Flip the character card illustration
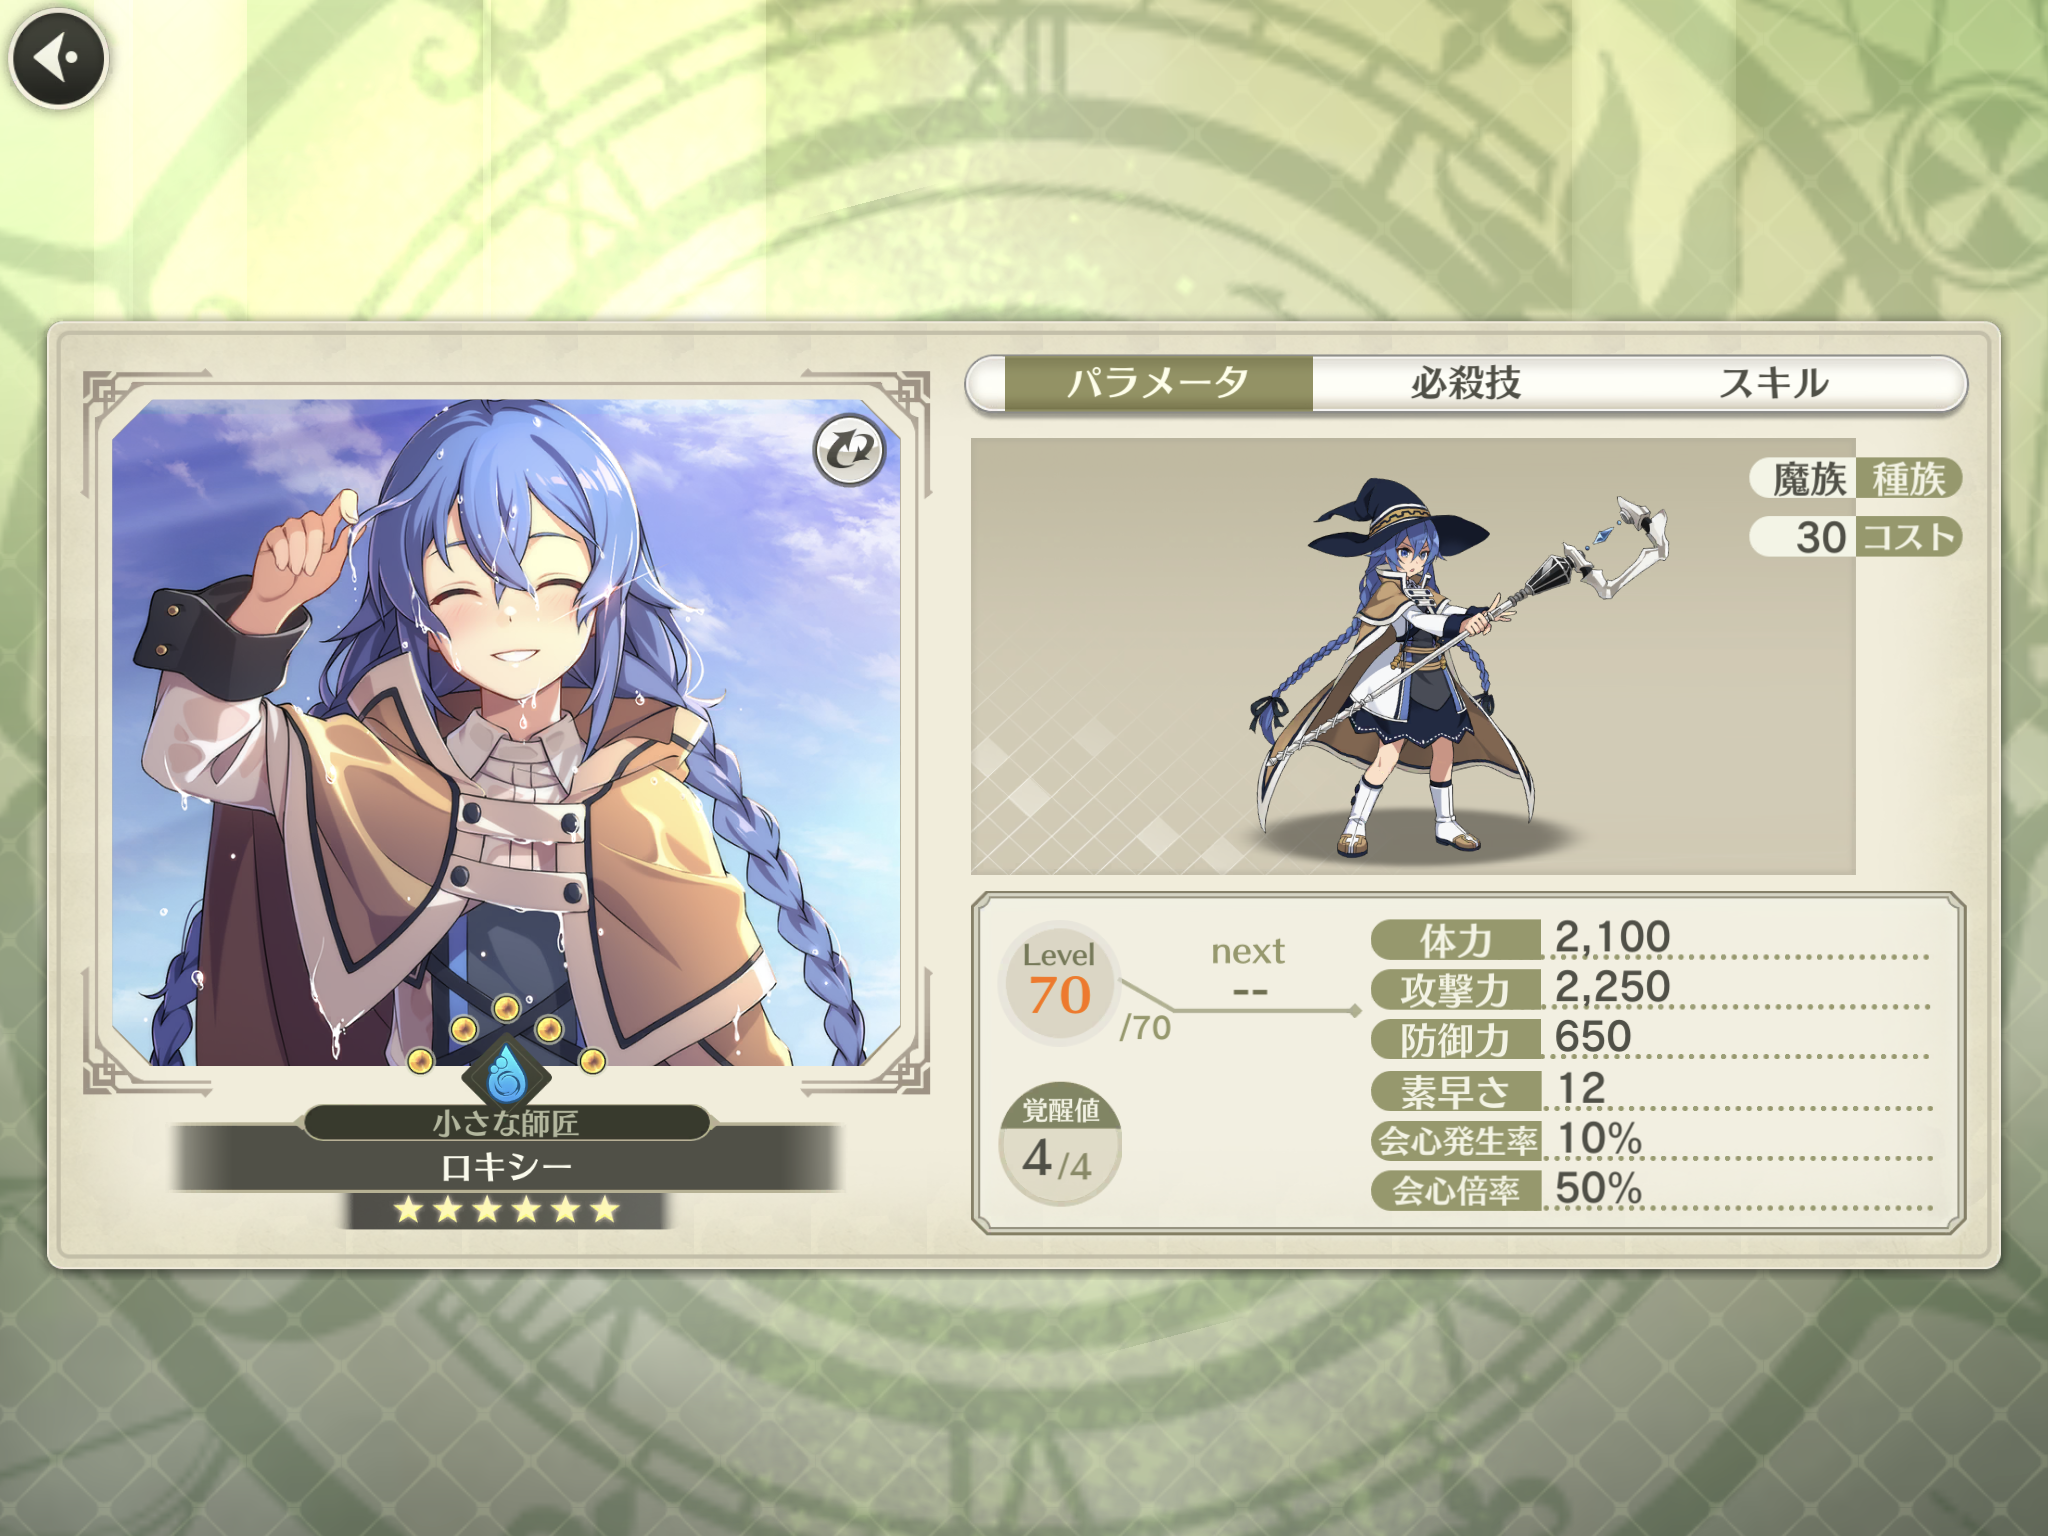The image size is (2048, 1536). tap(849, 449)
